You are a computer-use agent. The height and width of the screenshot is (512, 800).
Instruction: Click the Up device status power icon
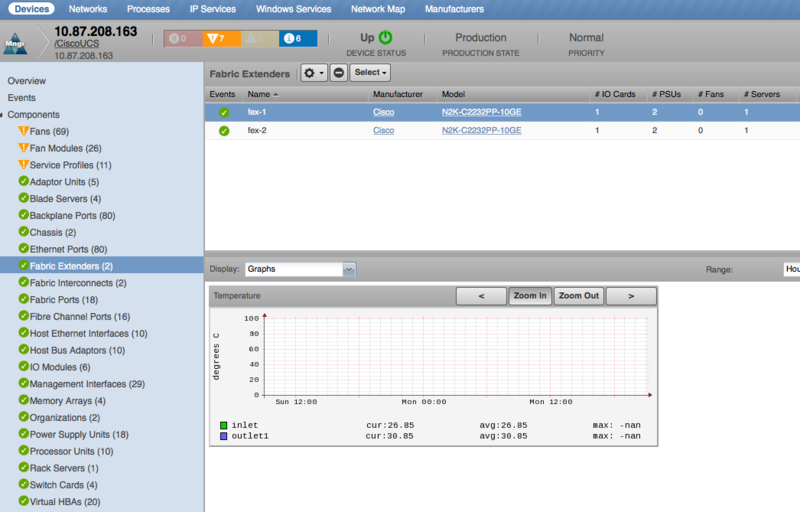[386, 37]
